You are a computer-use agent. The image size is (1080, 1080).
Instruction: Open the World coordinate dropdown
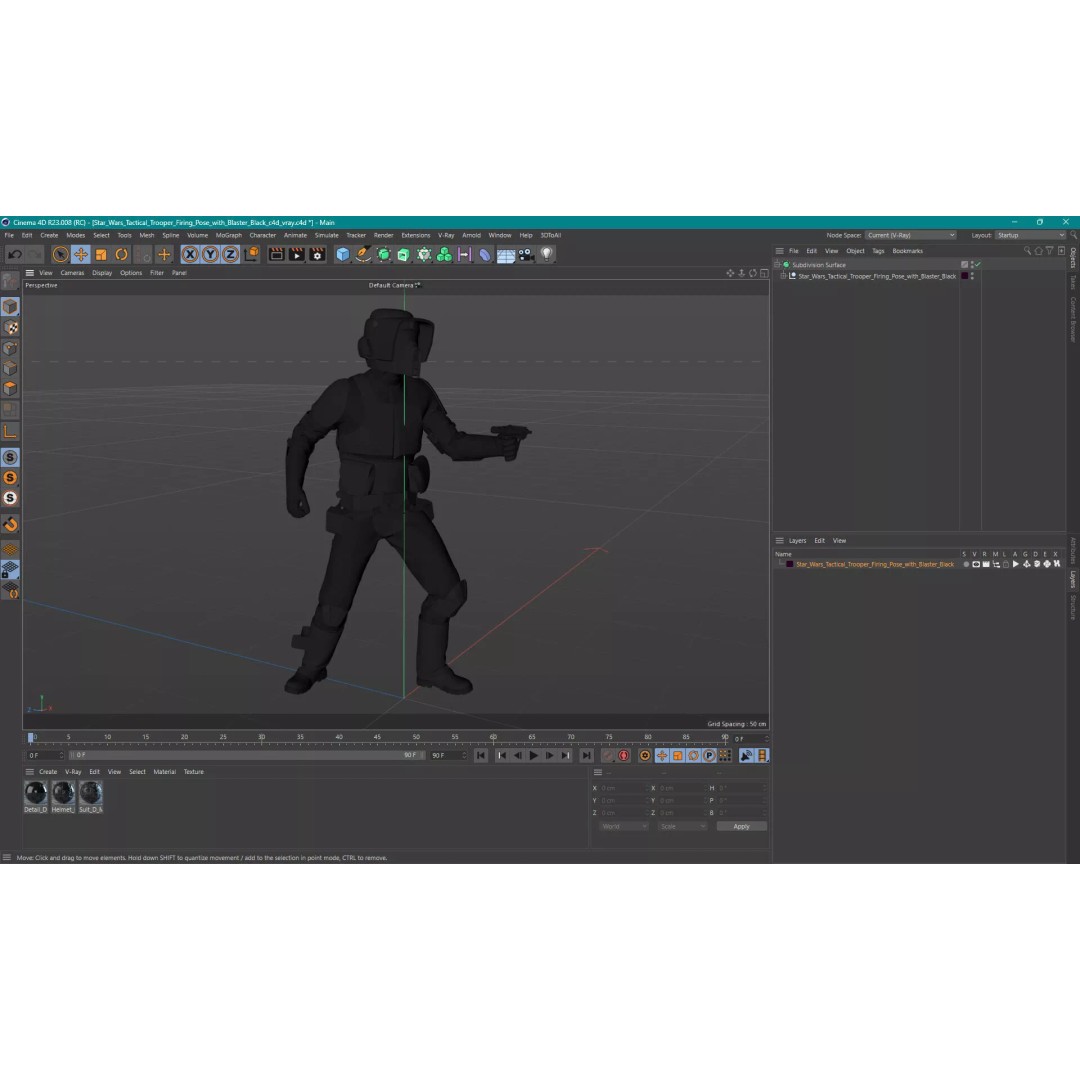(623, 827)
